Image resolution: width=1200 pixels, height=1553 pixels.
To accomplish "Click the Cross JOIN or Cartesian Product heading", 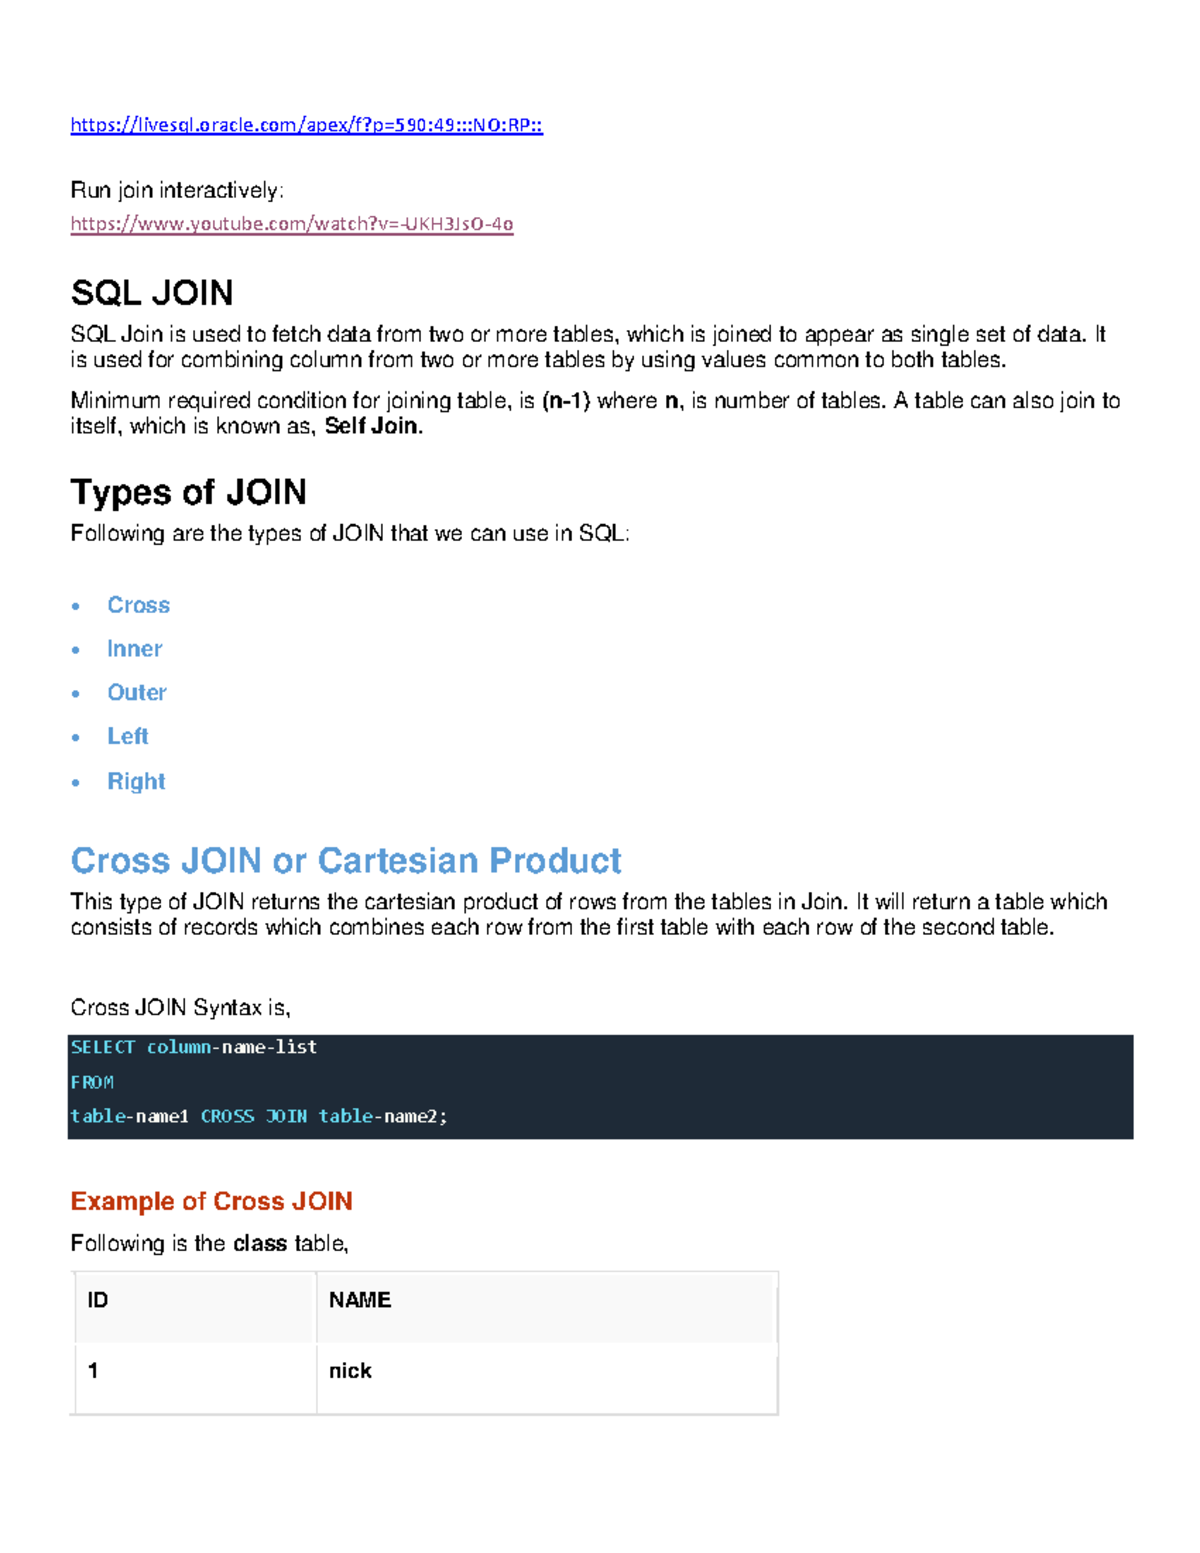I will pyautogui.click(x=346, y=860).
